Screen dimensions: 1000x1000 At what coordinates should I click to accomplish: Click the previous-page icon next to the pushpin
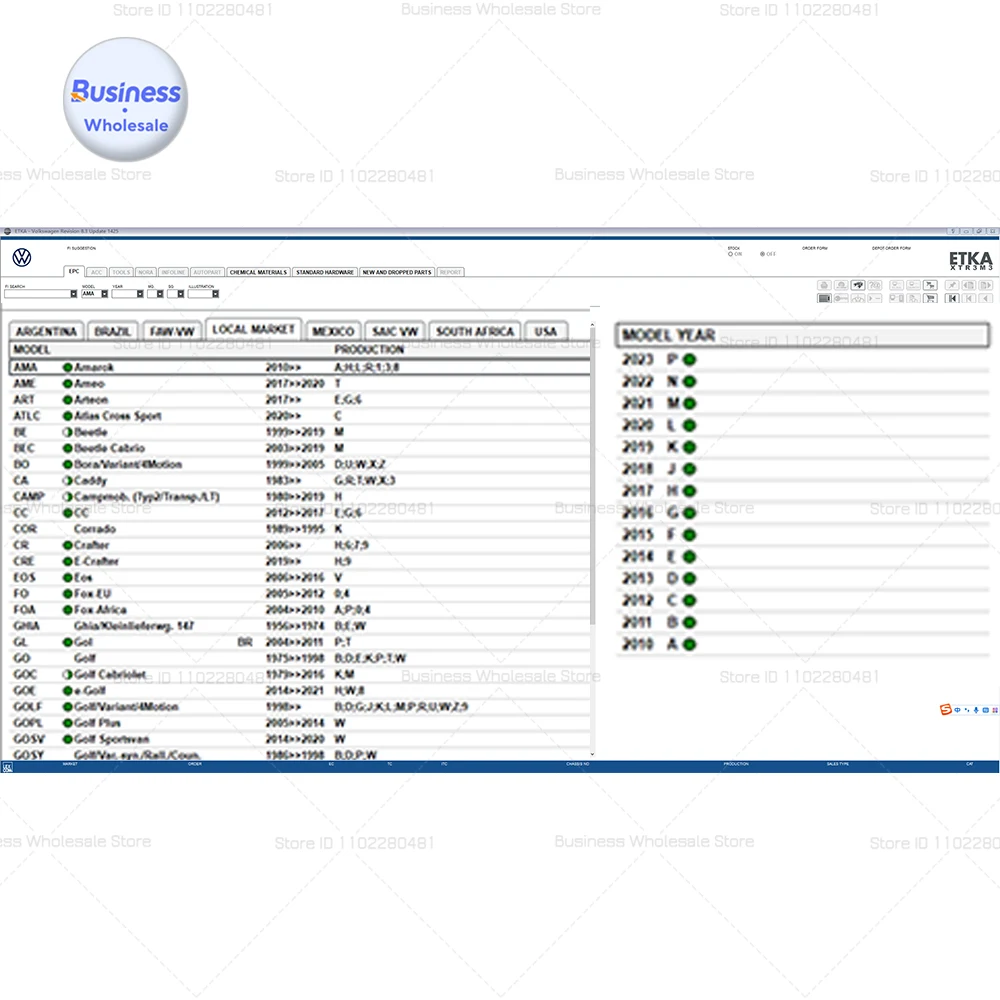click(x=969, y=285)
